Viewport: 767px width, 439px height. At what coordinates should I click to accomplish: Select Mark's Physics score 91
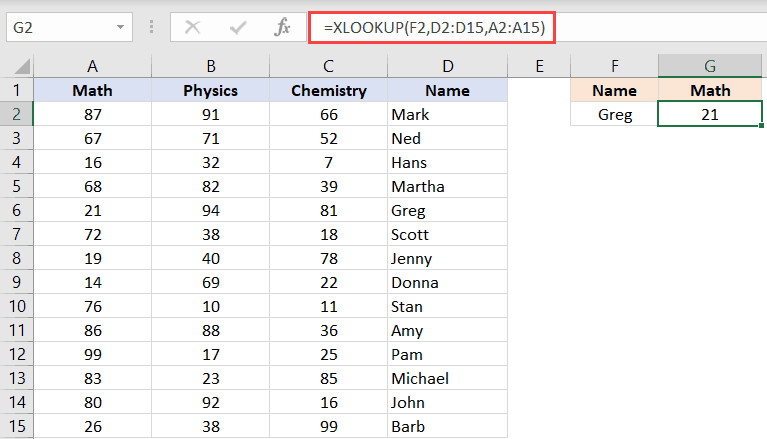pyautogui.click(x=210, y=115)
